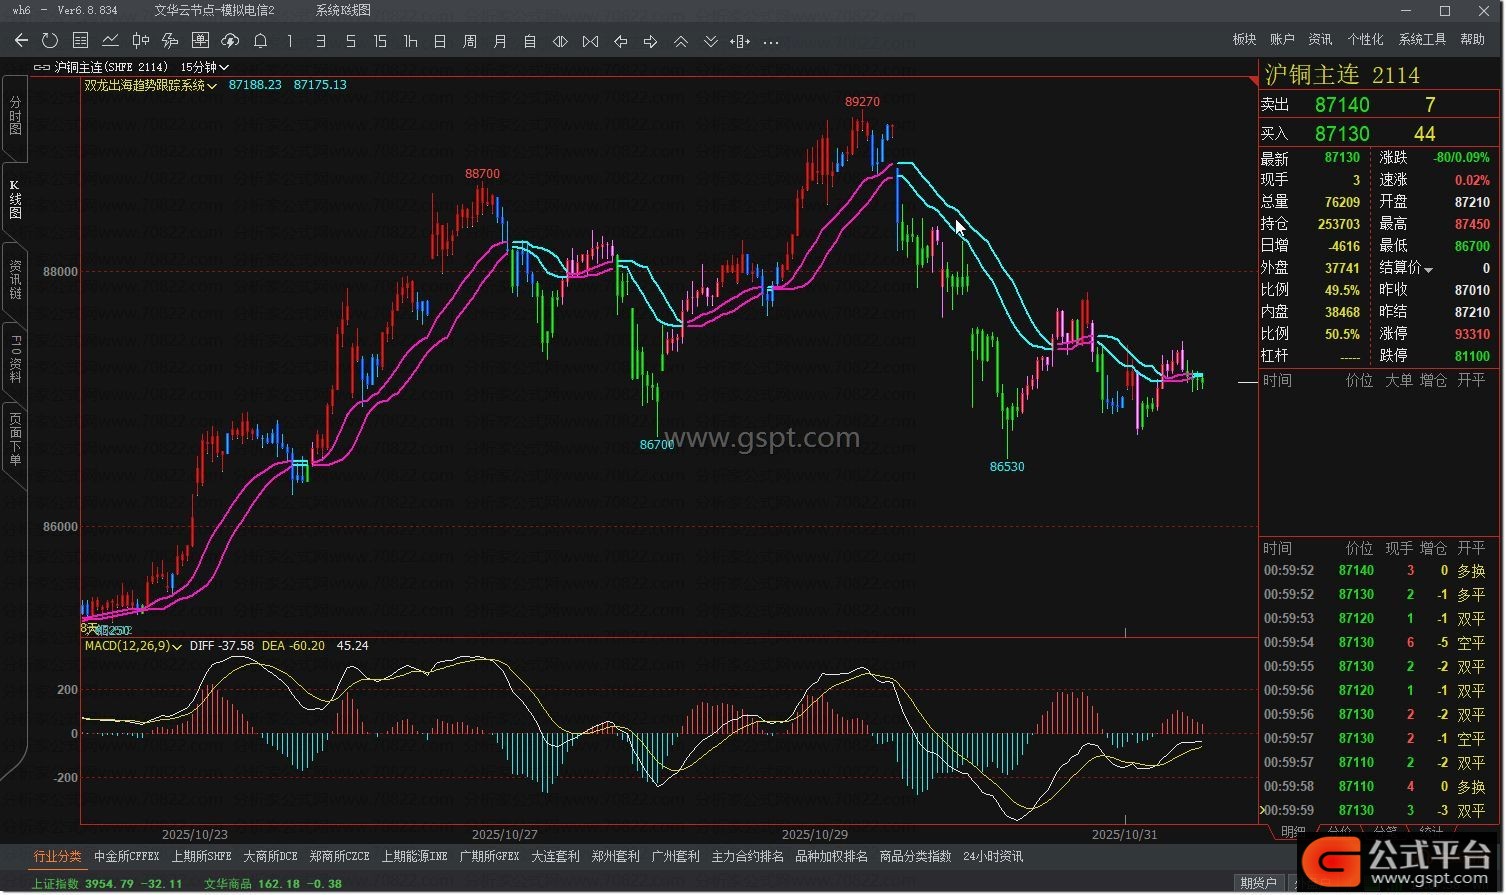Switch to the 1h period
Viewport: 1507px width, 895px height.
click(x=410, y=41)
